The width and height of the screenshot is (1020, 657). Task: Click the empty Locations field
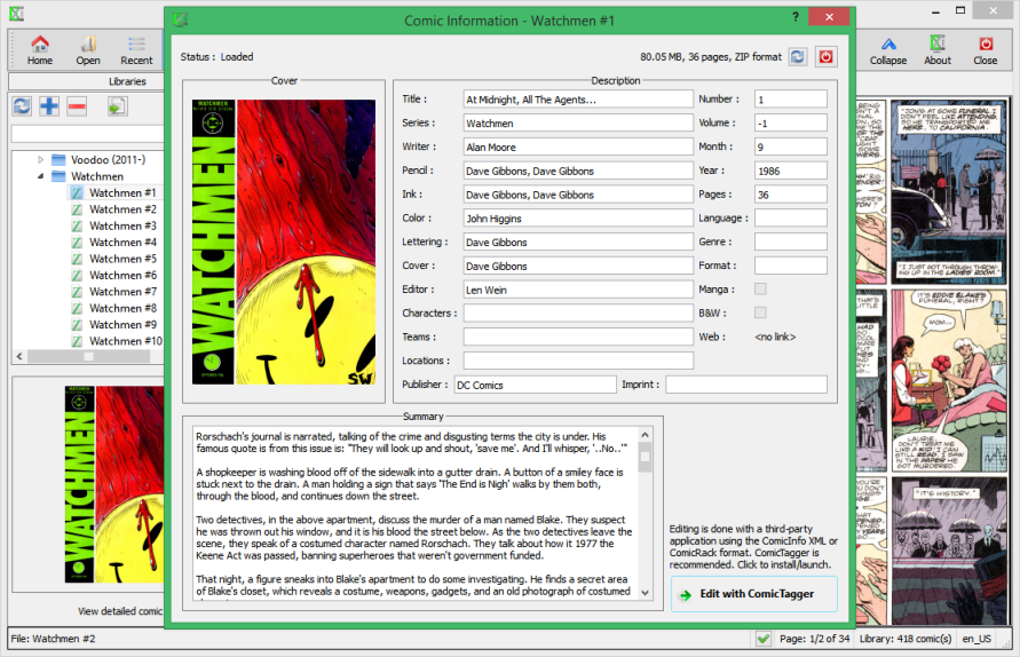pyautogui.click(x=578, y=360)
